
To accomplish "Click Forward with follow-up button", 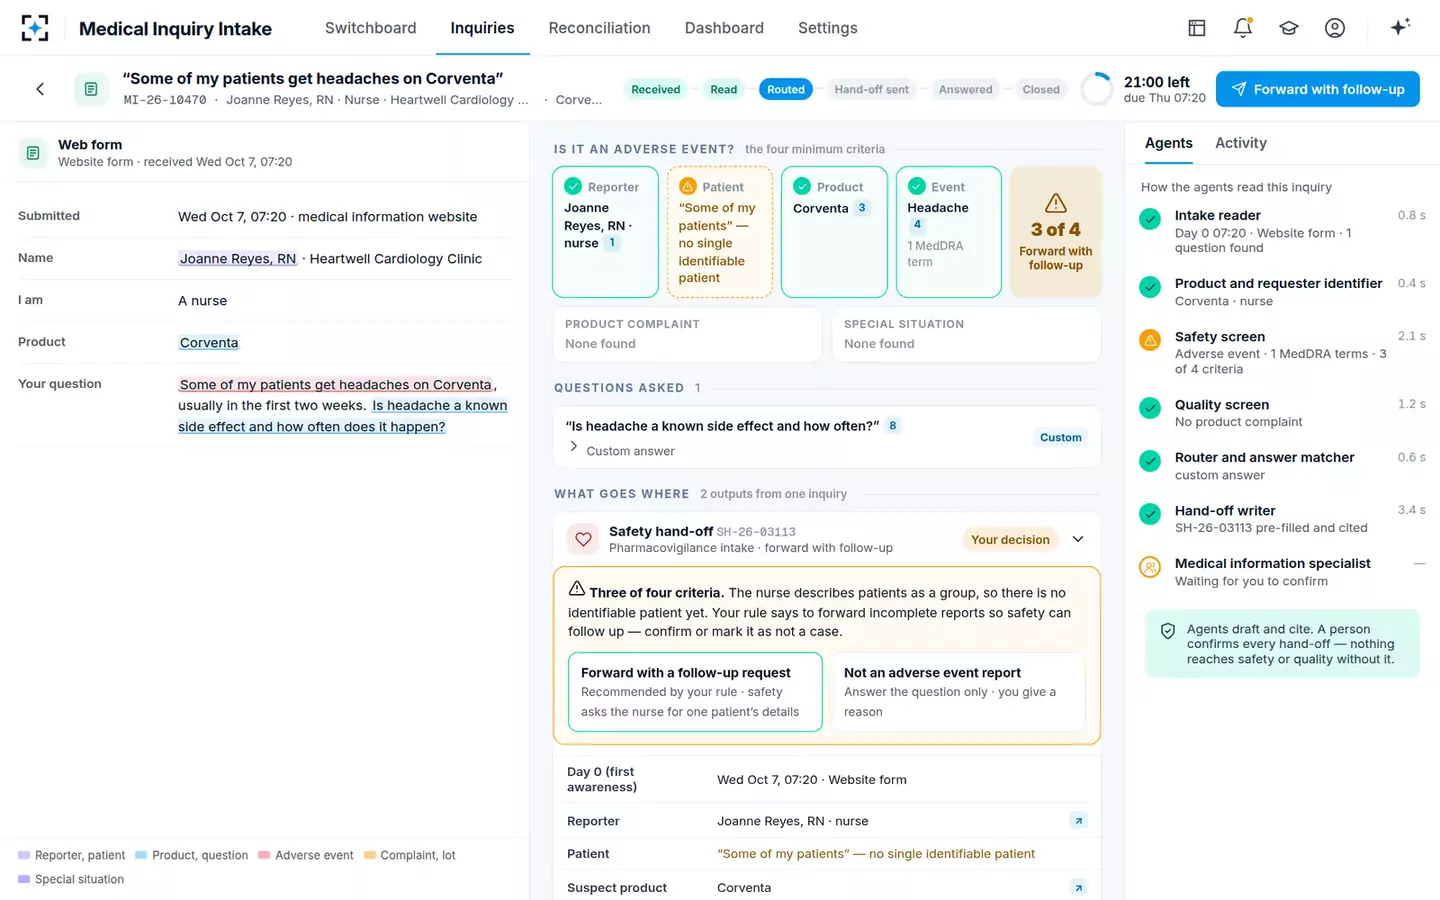I will (x=1318, y=89).
